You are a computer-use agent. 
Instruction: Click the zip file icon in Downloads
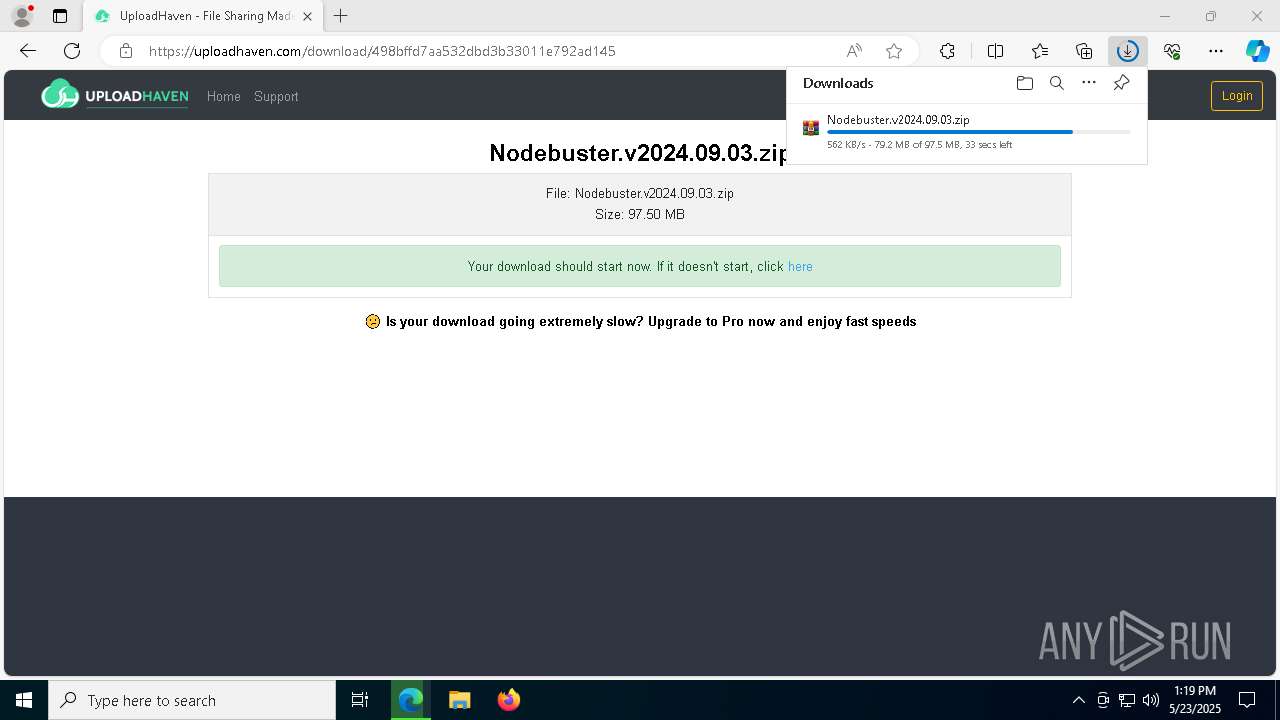point(811,128)
